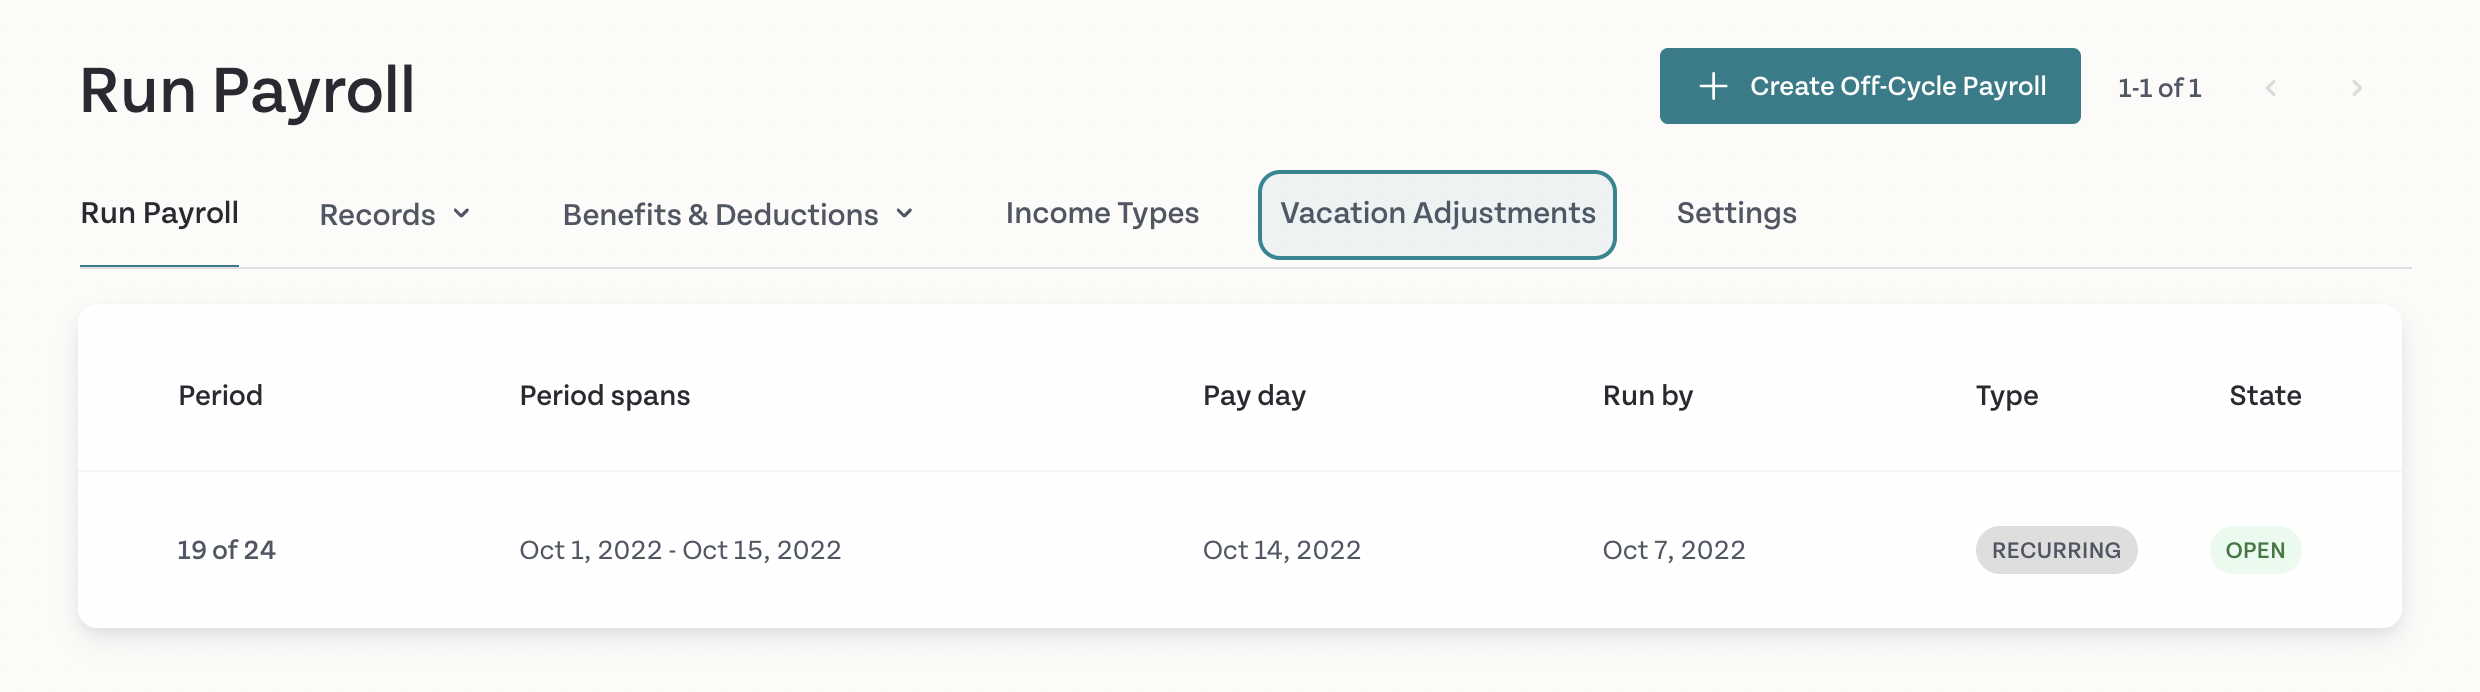Viewport: 2480px width, 692px height.
Task: Go to the previous page arrow
Action: point(2271,88)
